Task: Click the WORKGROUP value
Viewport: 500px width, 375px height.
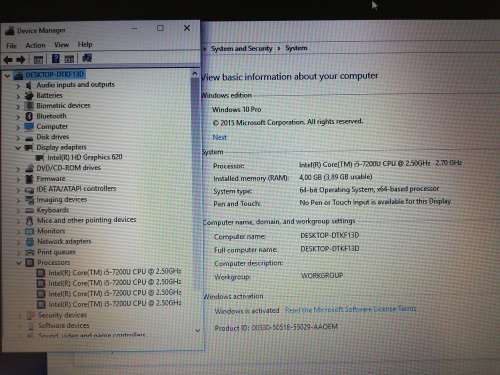Action: [322, 276]
